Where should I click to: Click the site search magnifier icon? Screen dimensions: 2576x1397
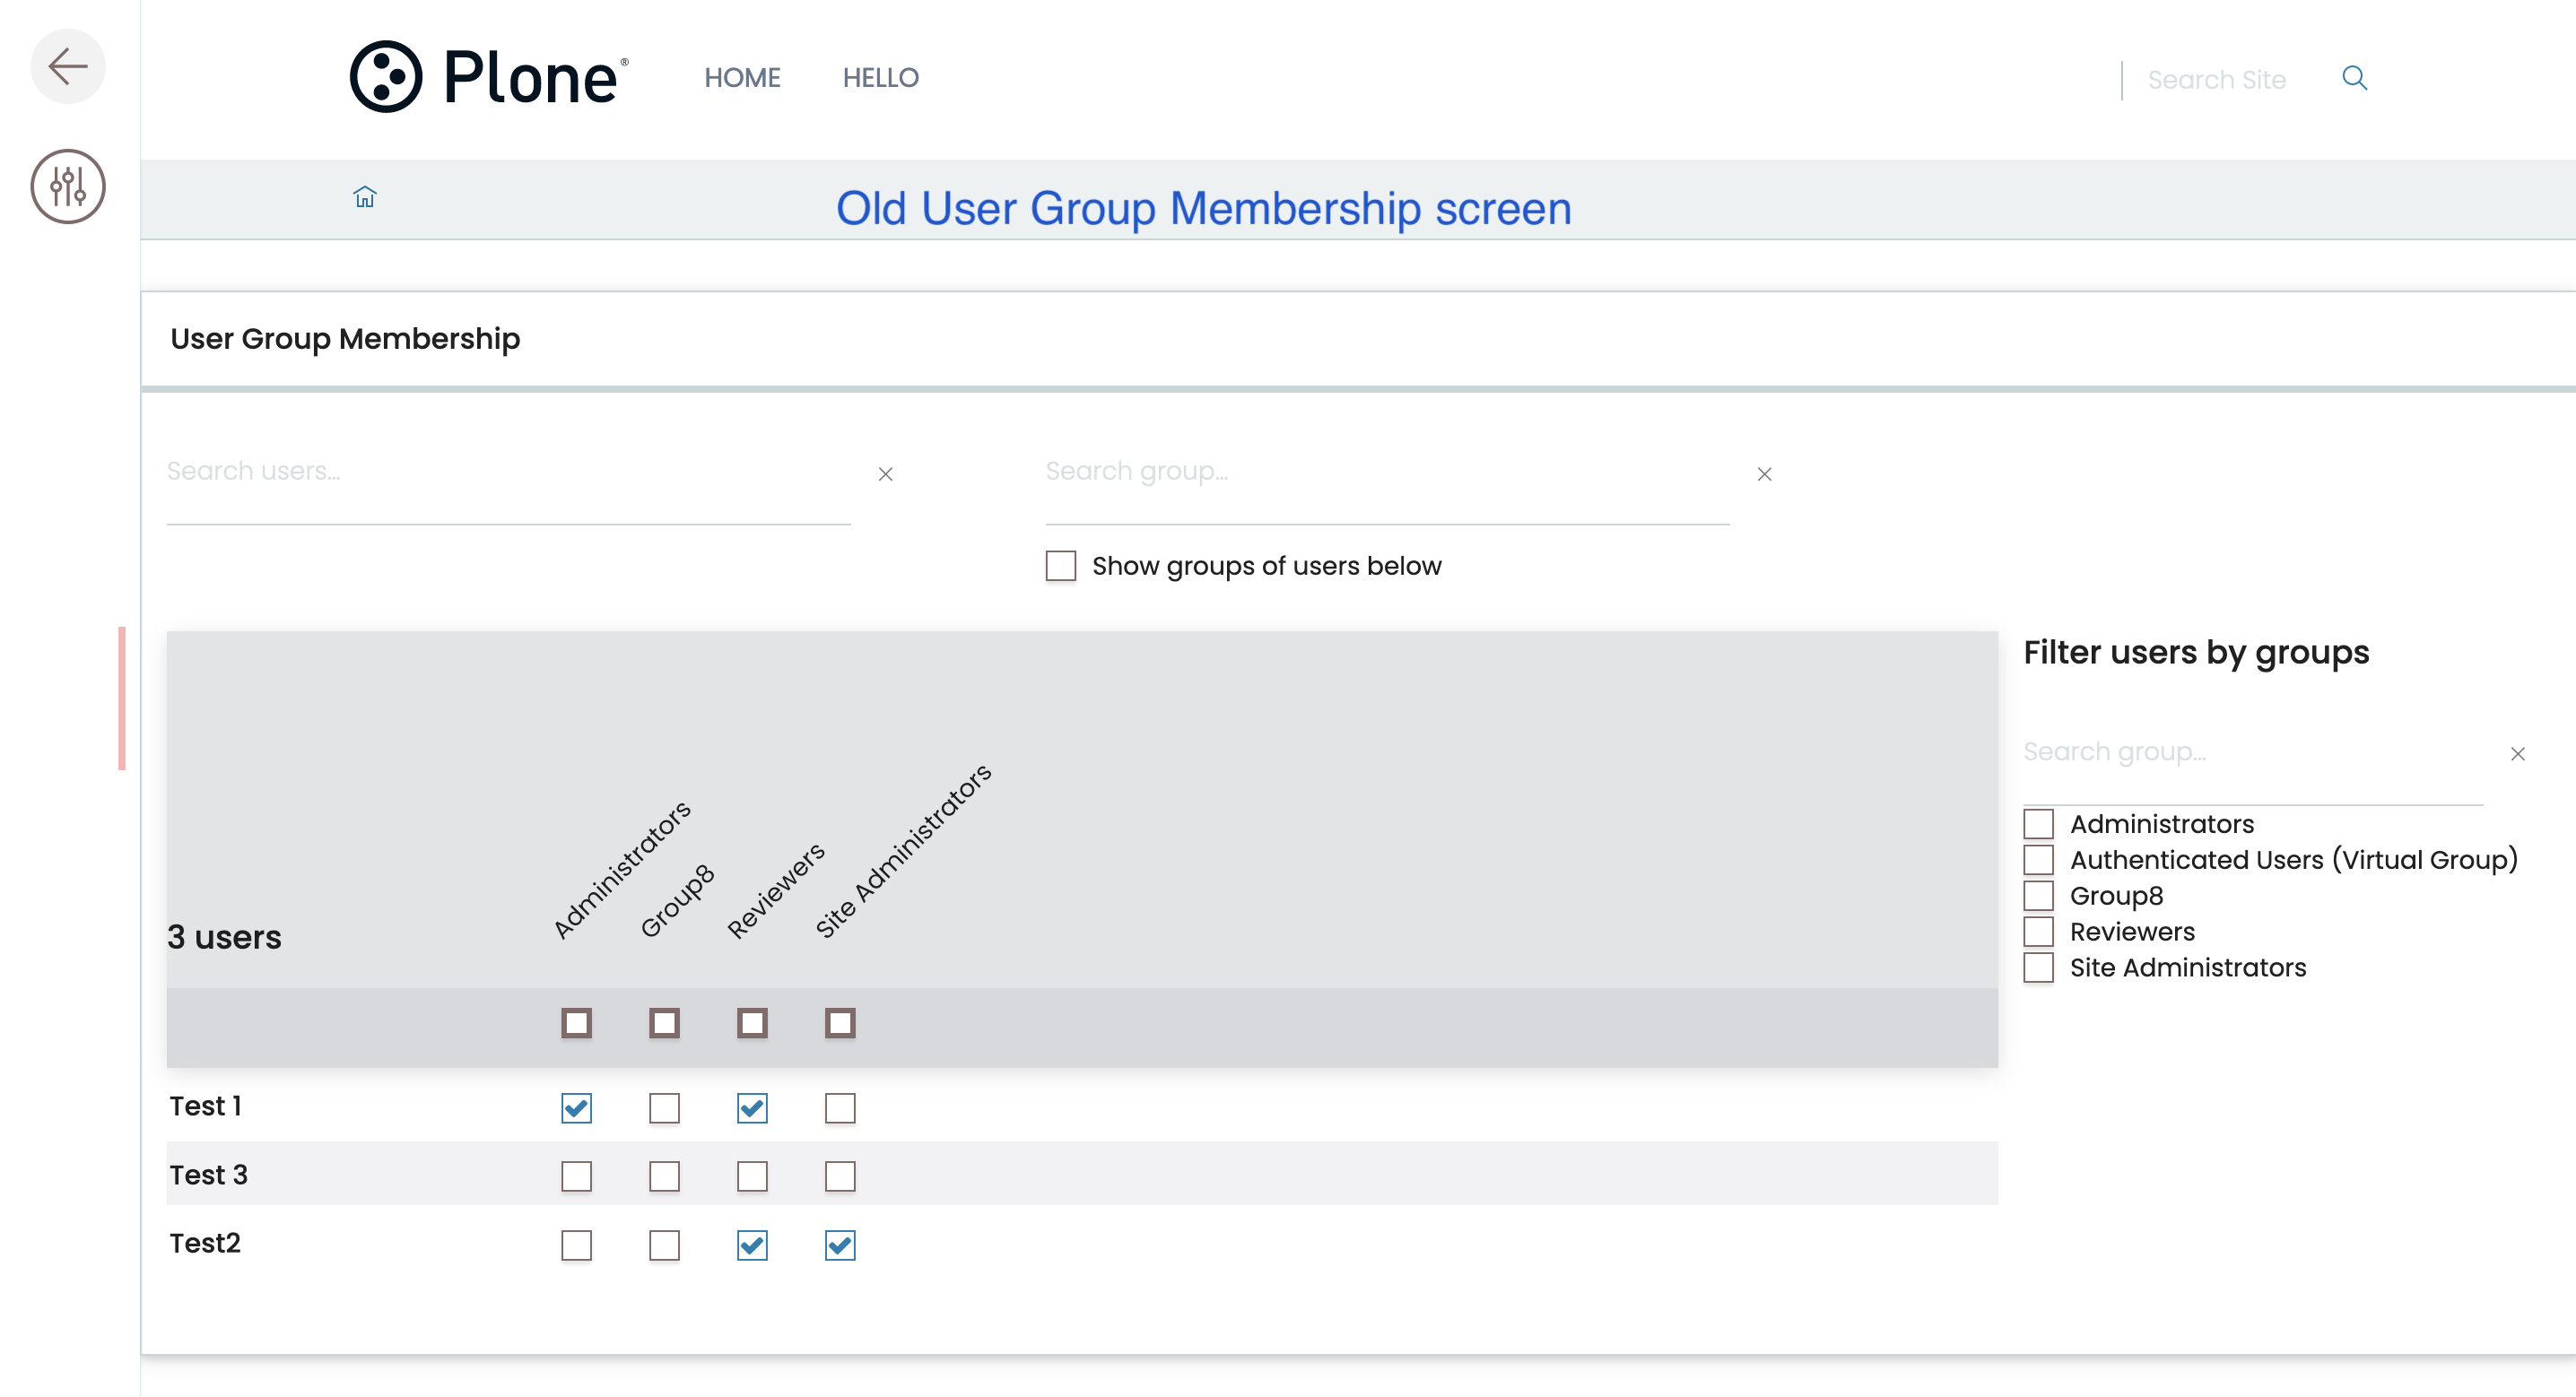point(2355,77)
